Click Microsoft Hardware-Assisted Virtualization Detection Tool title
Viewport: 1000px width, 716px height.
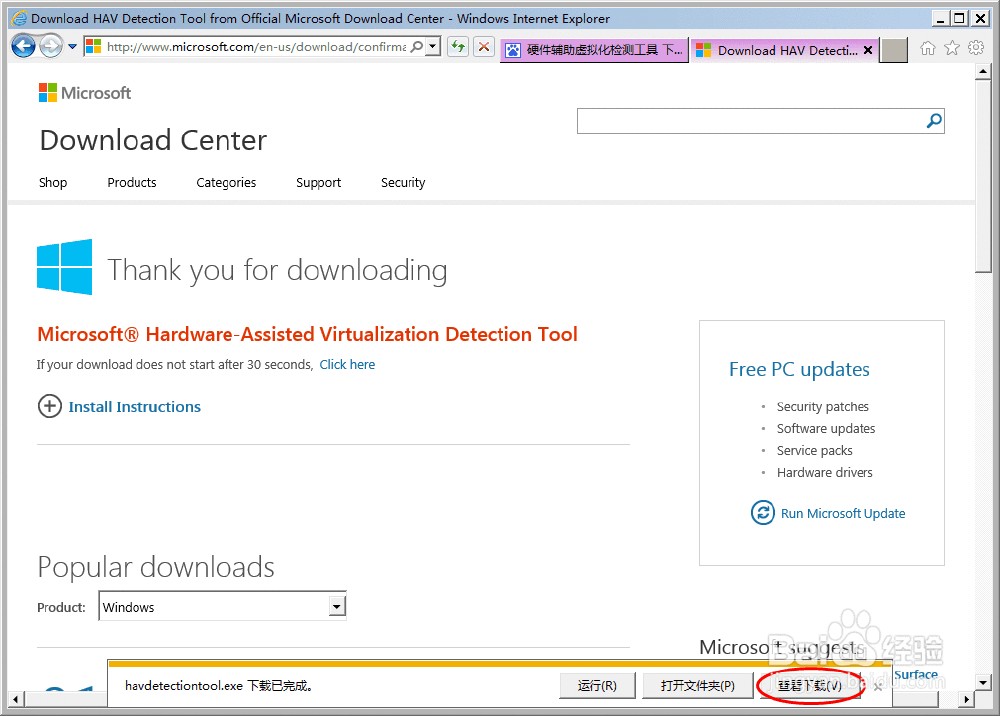pyautogui.click(x=307, y=334)
